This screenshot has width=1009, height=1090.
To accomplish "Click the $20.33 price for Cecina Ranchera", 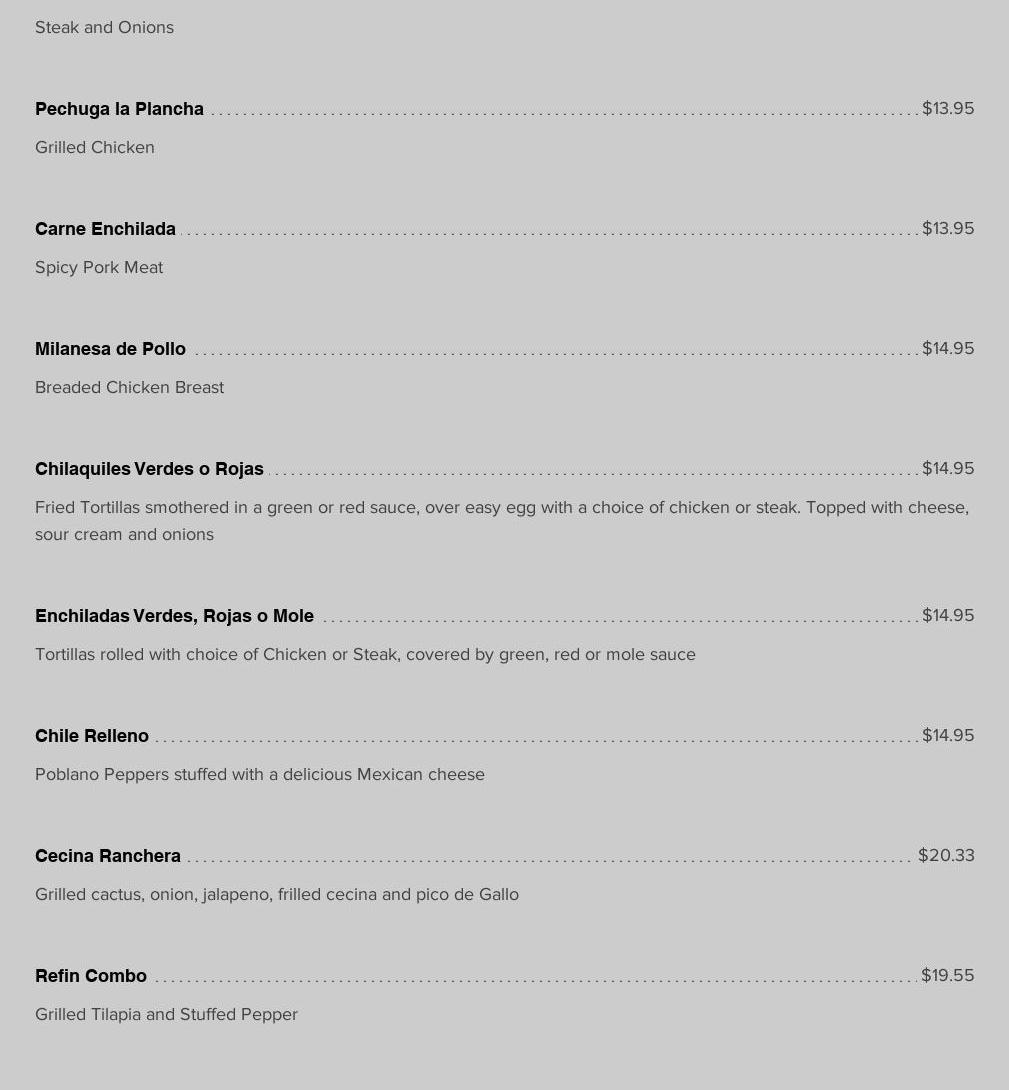I will pos(946,855).
